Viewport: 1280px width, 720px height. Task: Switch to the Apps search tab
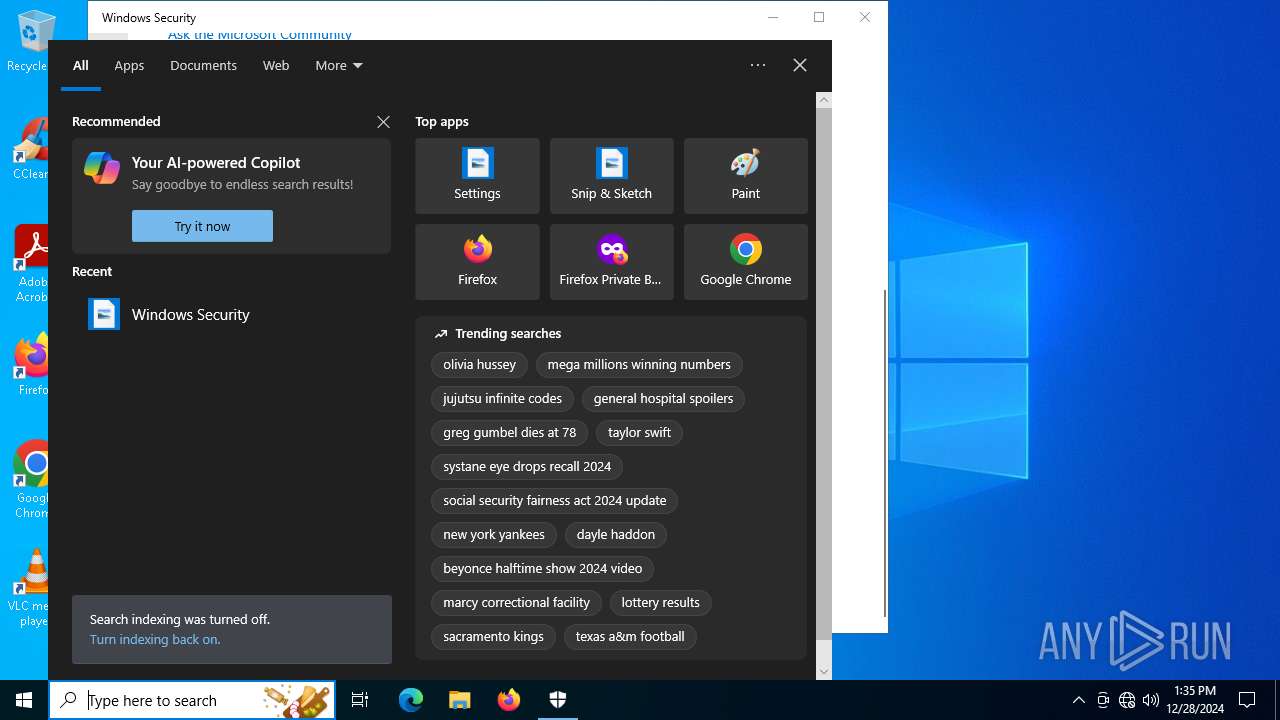(129, 65)
